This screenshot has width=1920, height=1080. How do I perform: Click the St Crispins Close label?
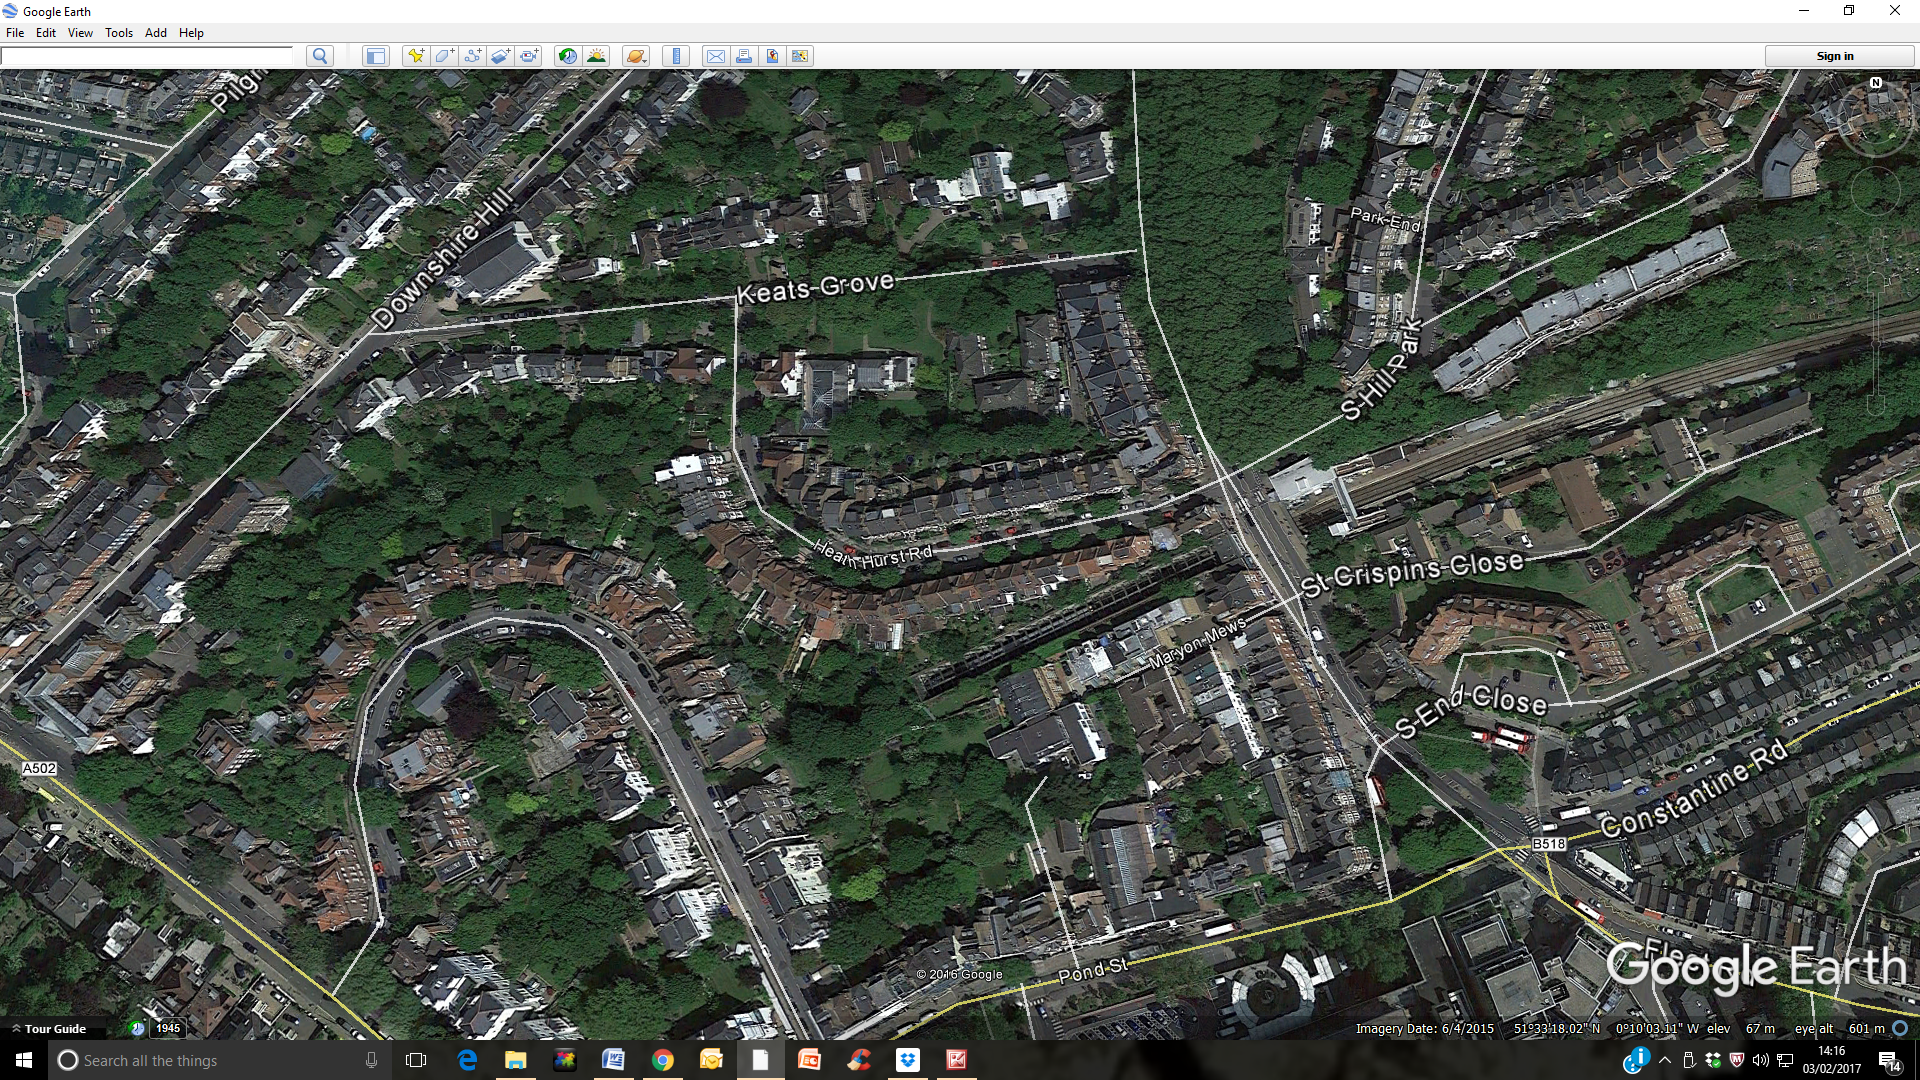(1412, 574)
